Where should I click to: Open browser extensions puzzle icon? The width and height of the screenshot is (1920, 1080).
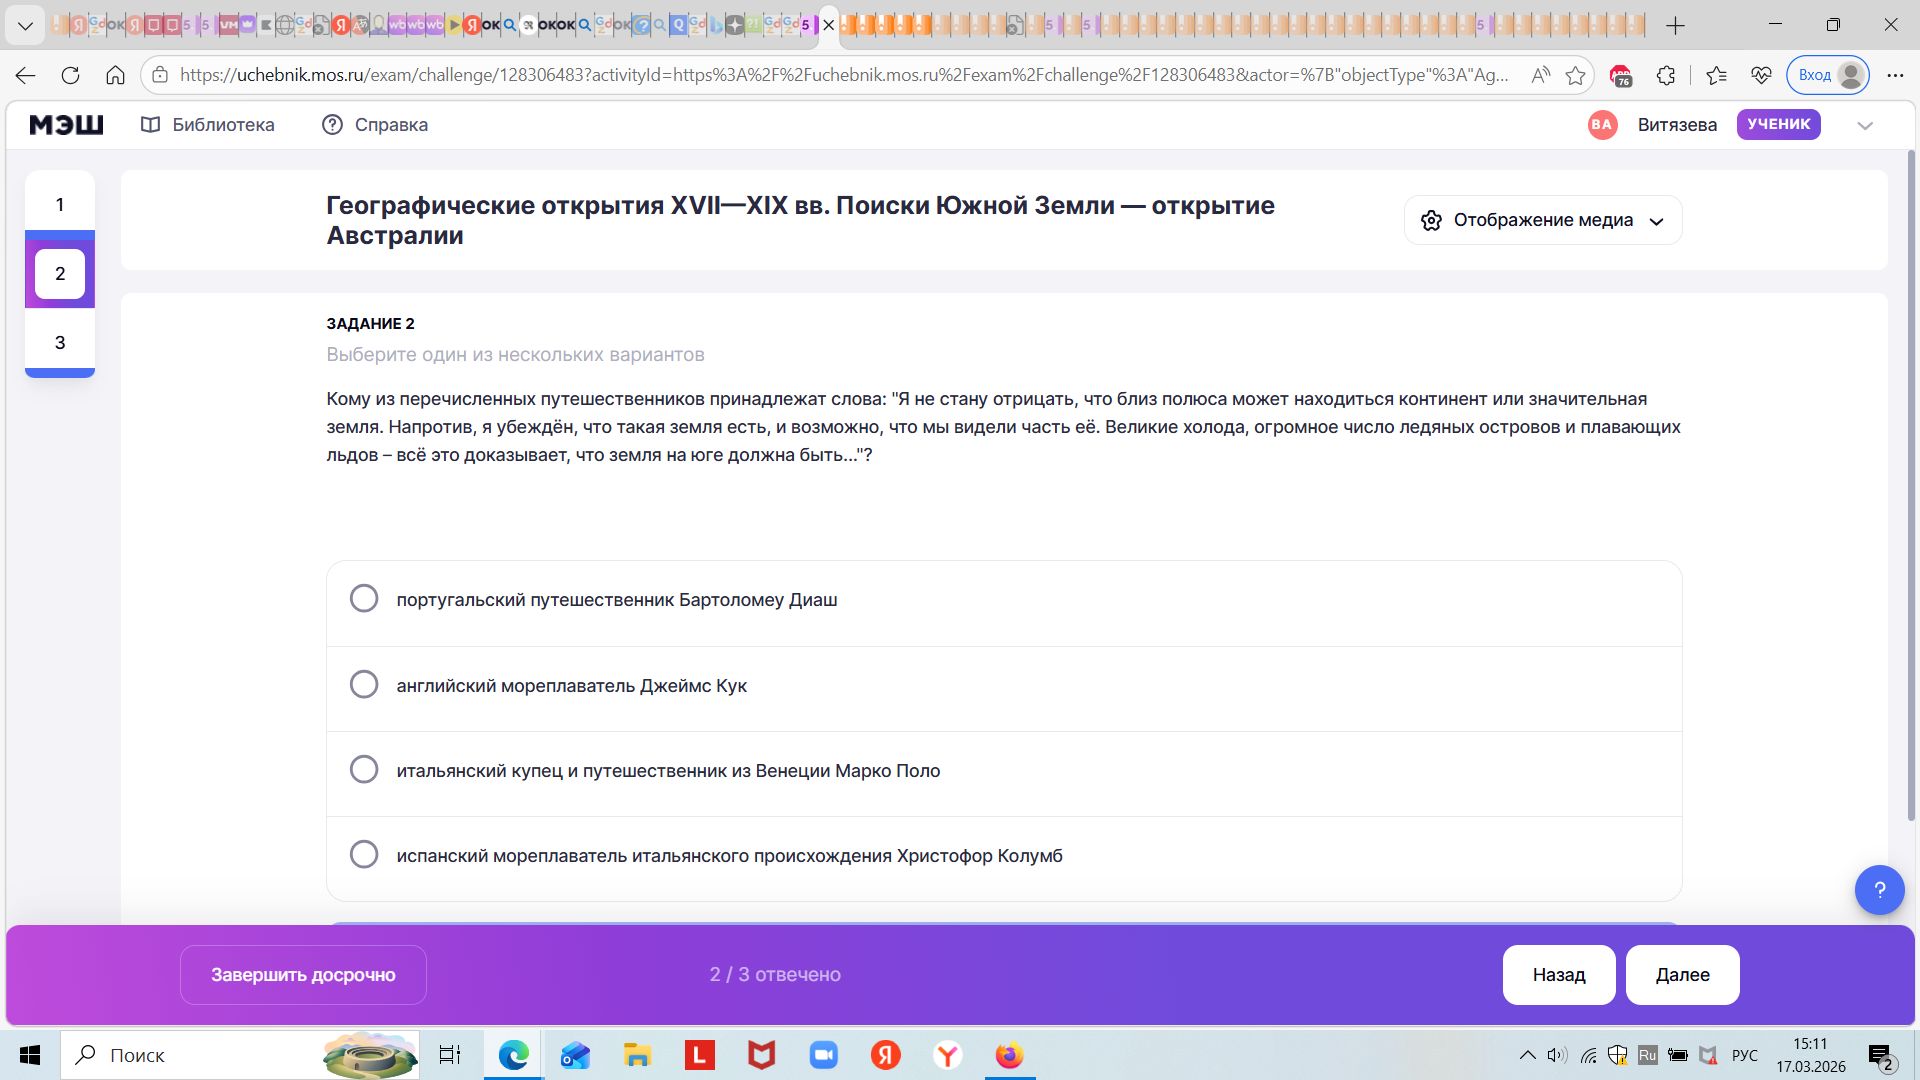pos(1666,75)
